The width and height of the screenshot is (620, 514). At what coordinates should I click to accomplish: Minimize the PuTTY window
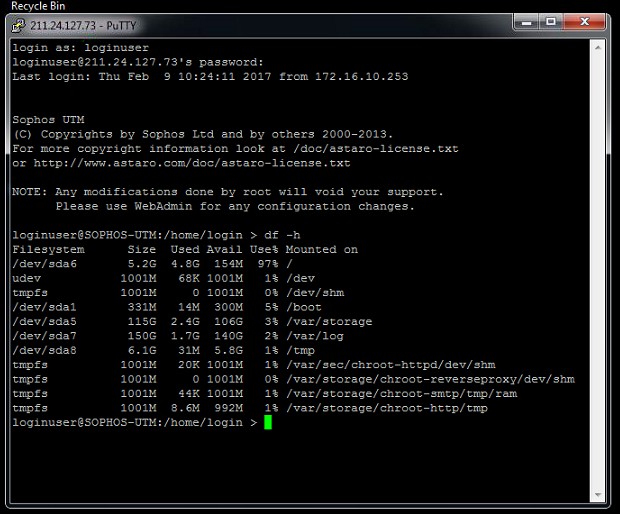pyautogui.click(x=526, y=22)
